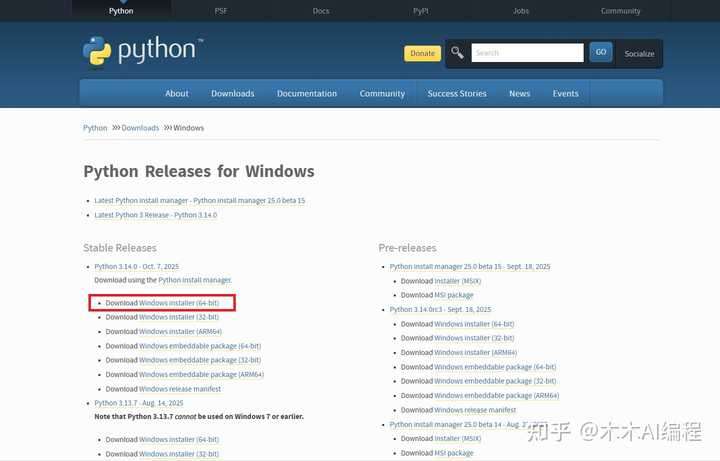Image resolution: width=720 pixels, height=461 pixels.
Task: Click the magnifying glass search icon
Action: click(457, 52)
